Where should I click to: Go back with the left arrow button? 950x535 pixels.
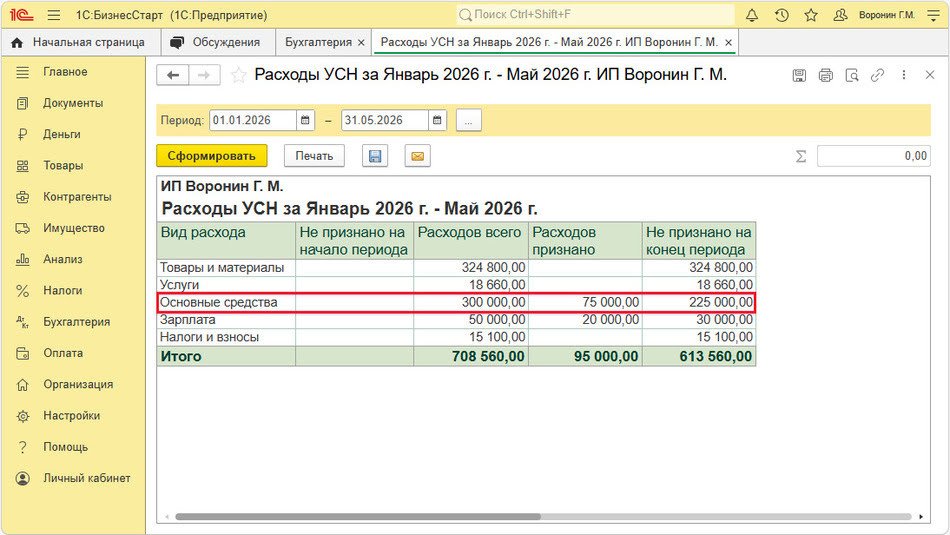[x=173, y=75]
